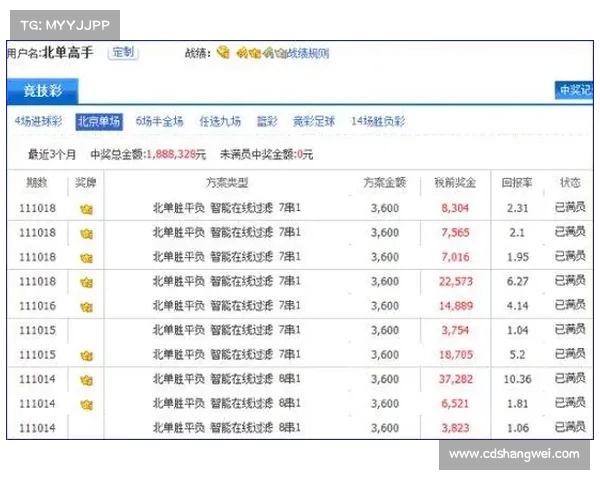Click the return rate 2.31
600x480 pixels.
(517, 208)
